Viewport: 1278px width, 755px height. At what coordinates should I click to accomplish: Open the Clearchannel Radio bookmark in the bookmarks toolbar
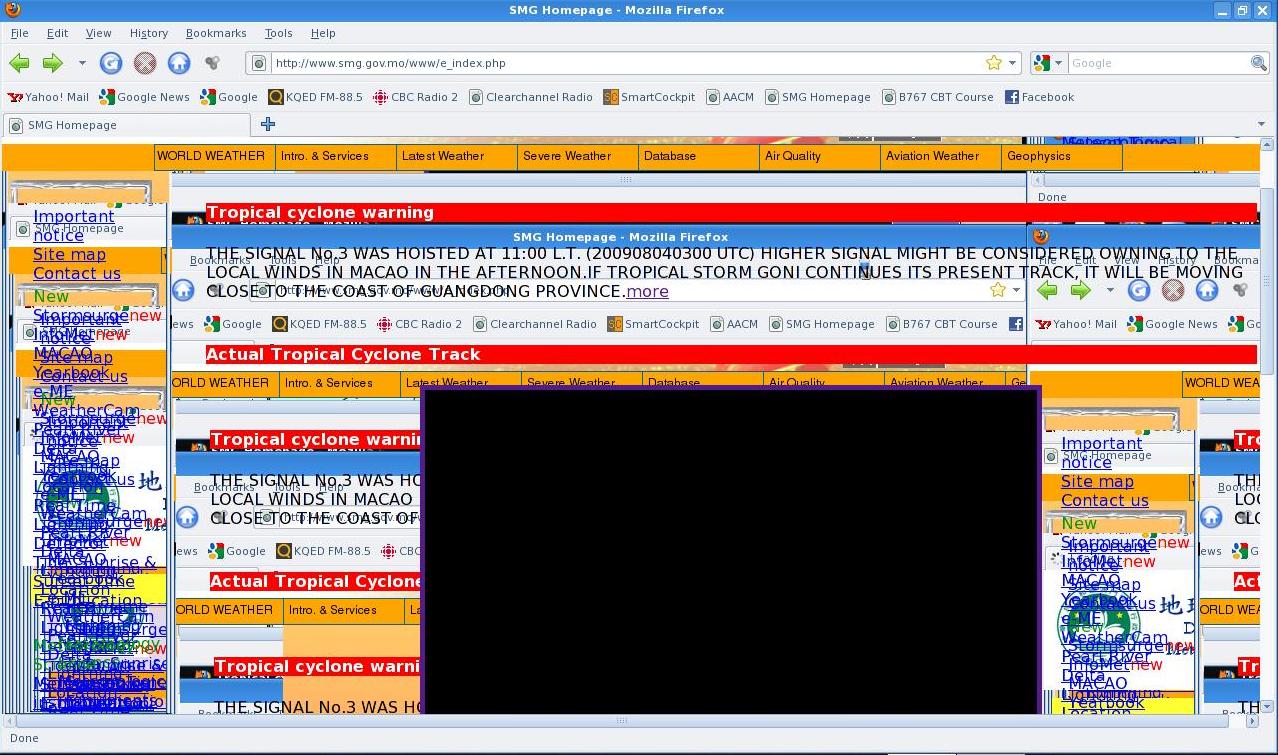[x=530, y=97]
